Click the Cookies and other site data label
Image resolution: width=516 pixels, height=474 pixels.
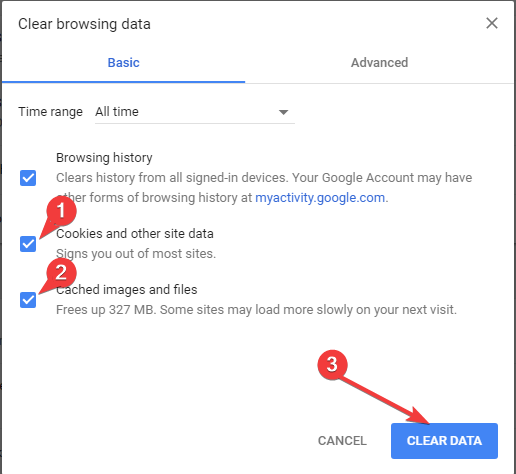(x=135, y=234)
